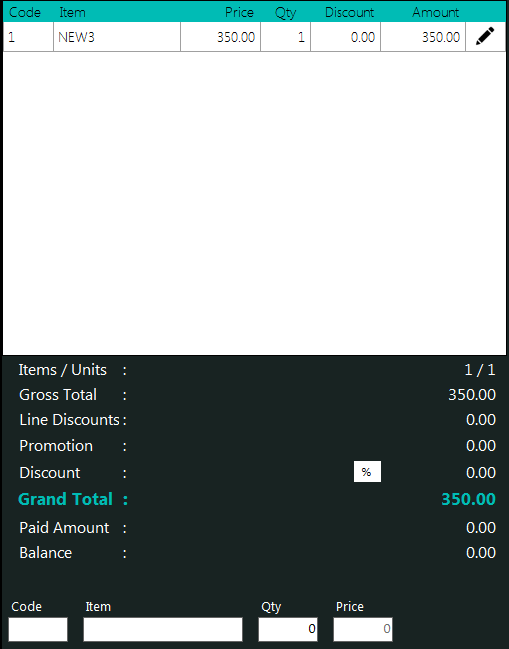Click the Price column header
The width and height of the screenshot is (509, 649).
[239, 12]
